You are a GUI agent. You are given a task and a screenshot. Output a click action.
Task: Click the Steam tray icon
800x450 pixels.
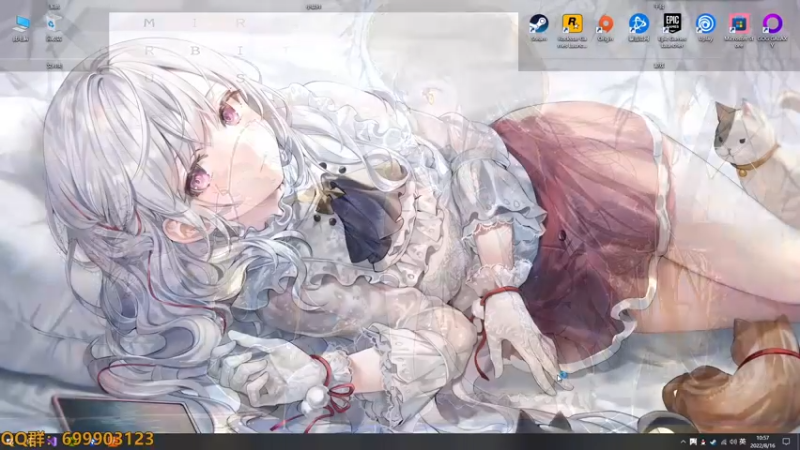713,442
